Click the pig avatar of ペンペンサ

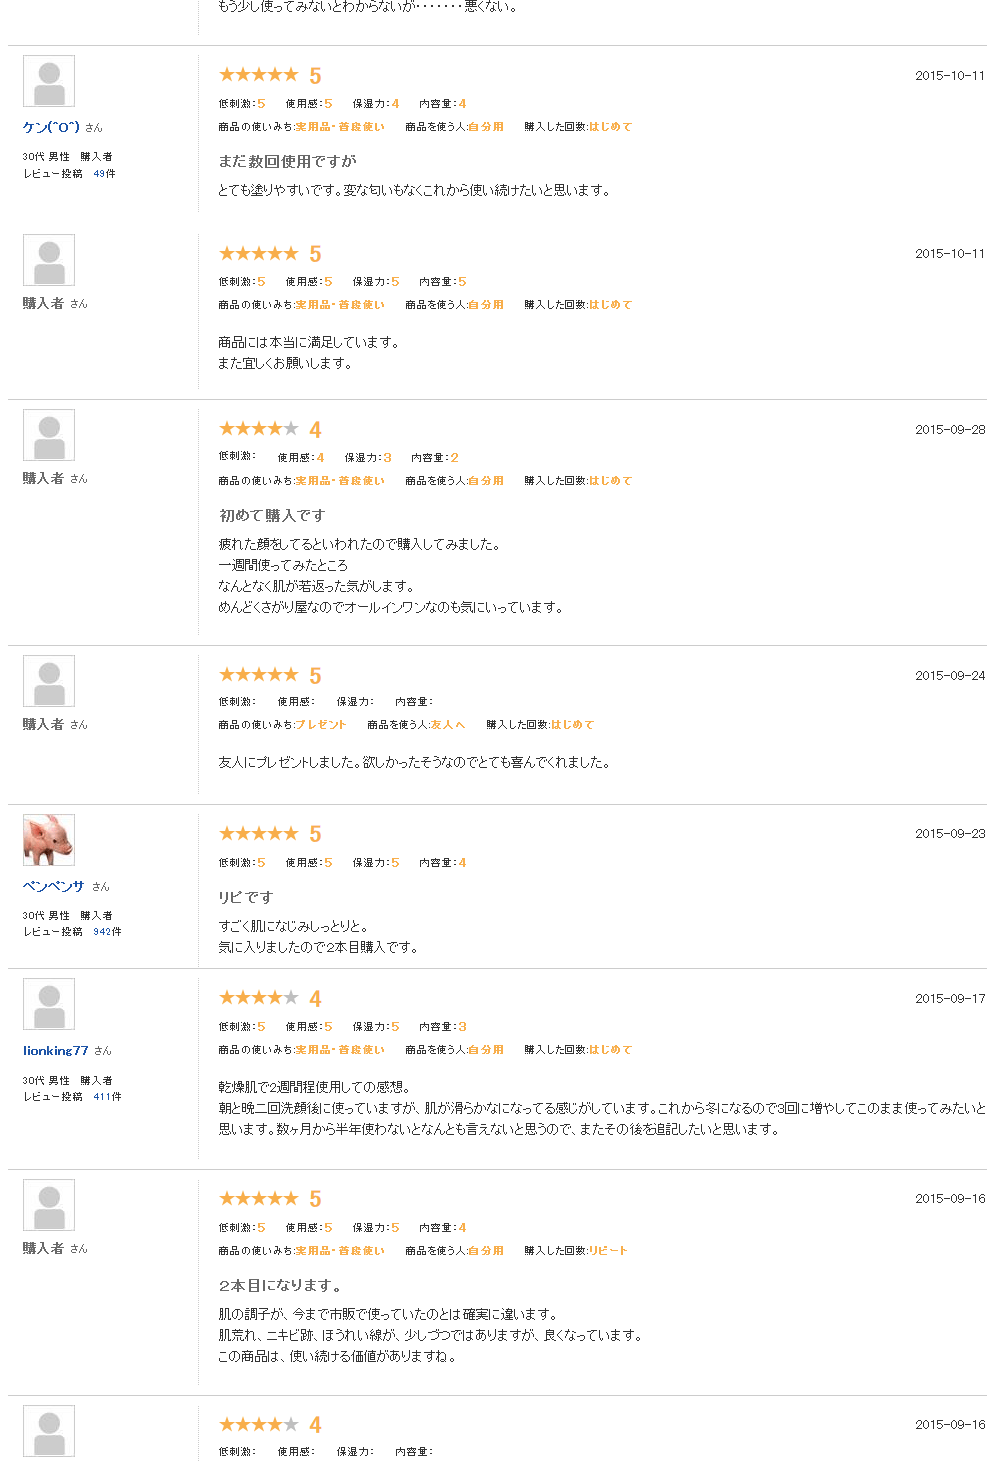[x=49, y=840]
